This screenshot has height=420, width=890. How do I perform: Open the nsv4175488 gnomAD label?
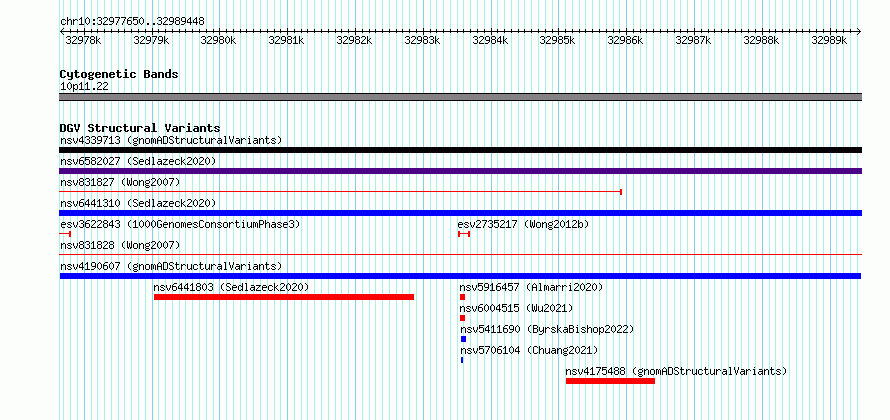click(676, 371)
